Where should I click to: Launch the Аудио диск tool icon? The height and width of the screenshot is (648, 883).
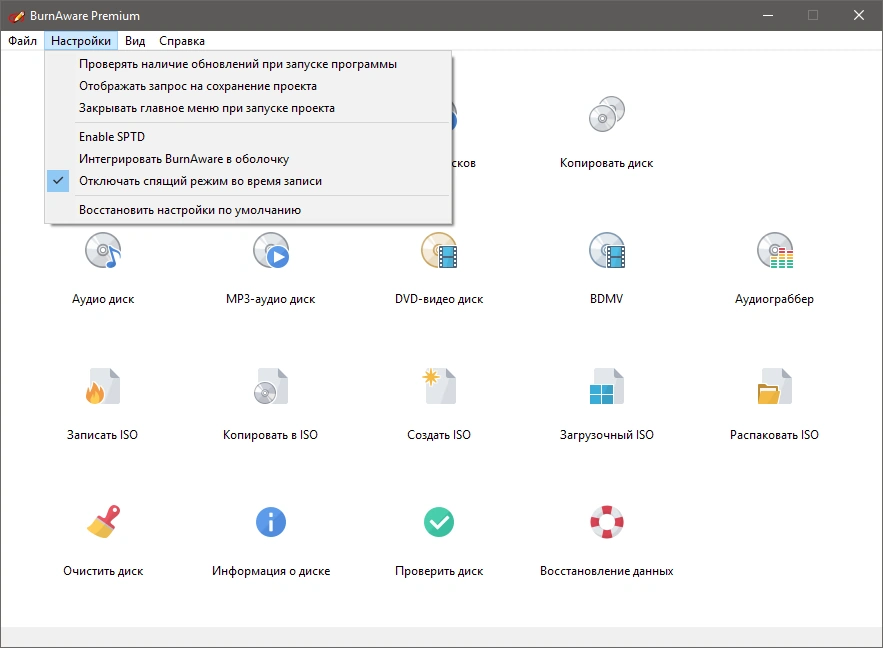[103, 251]
